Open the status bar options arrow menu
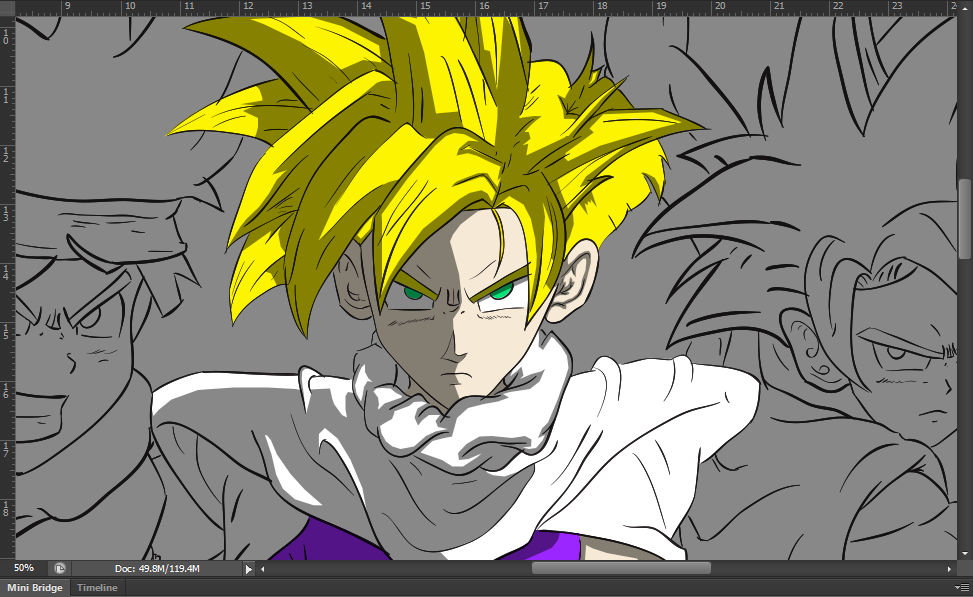 (247, 568)
